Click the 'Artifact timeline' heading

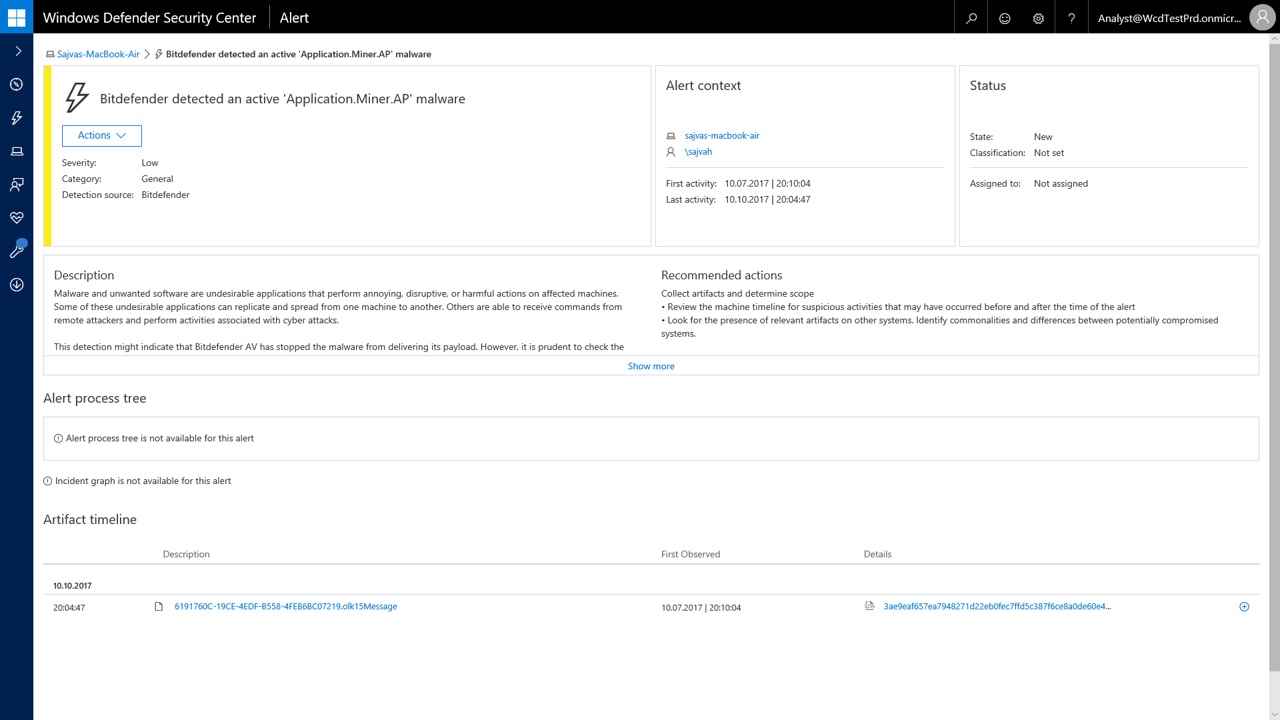[90, 519]
